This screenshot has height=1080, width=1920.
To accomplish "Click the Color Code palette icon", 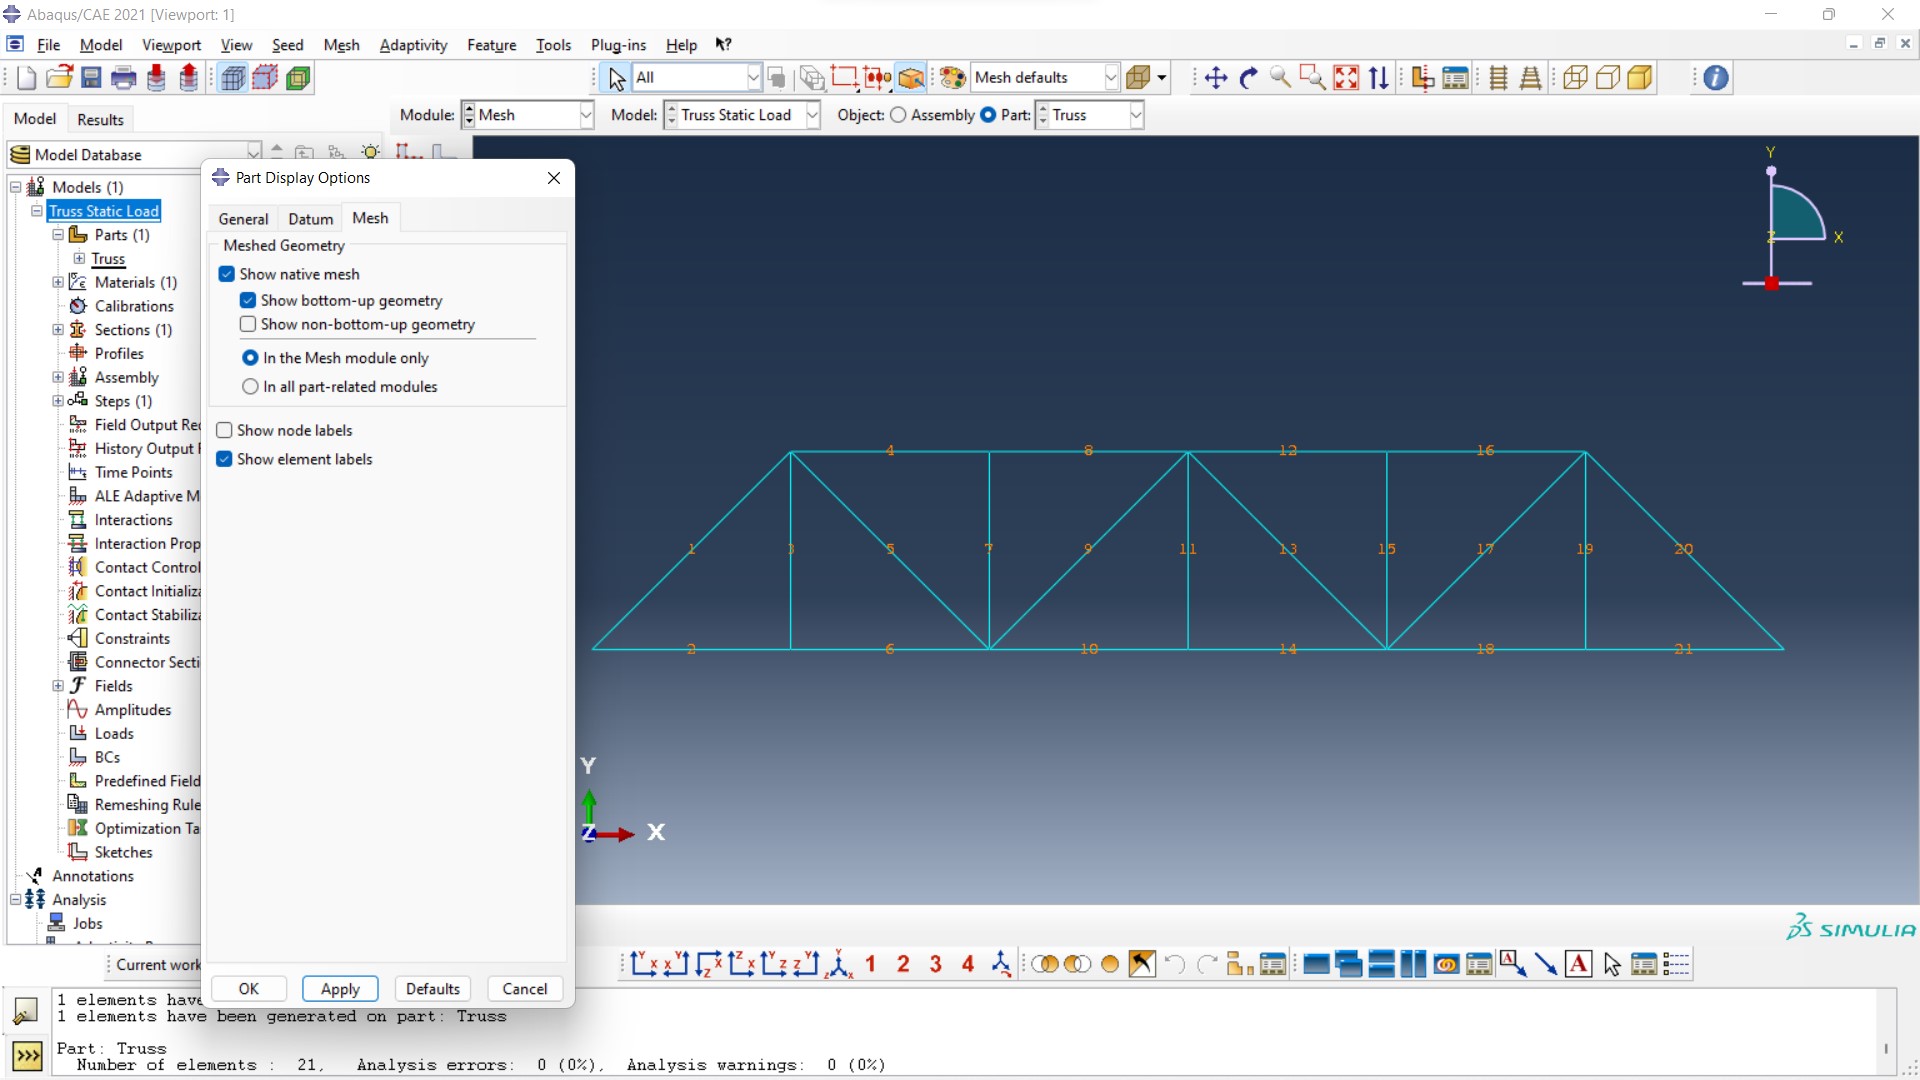I will pos(953,78).
